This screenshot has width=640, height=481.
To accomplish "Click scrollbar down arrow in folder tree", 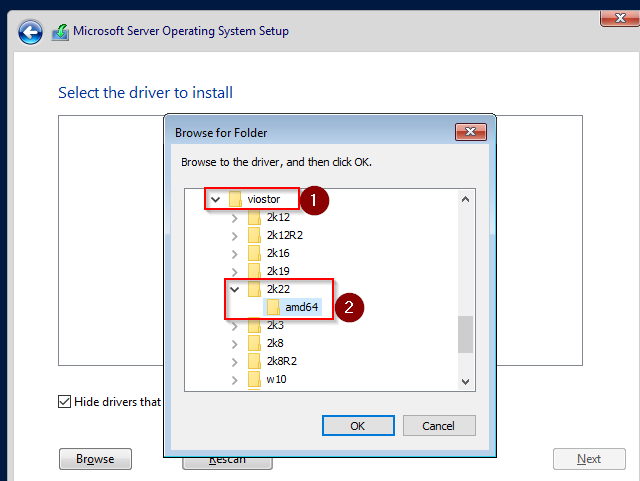I will (x=465, y=381).
